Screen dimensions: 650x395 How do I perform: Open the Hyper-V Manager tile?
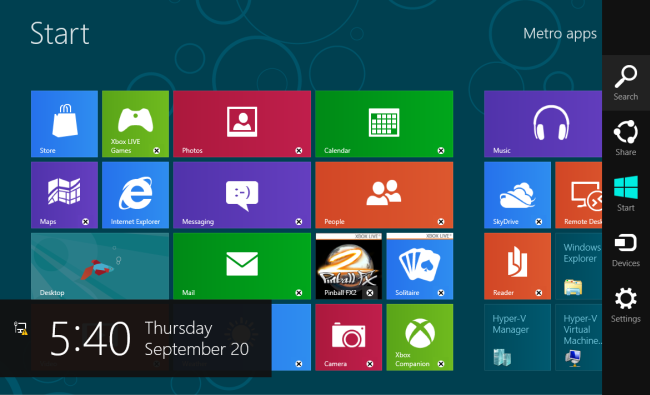pos(517,337)
